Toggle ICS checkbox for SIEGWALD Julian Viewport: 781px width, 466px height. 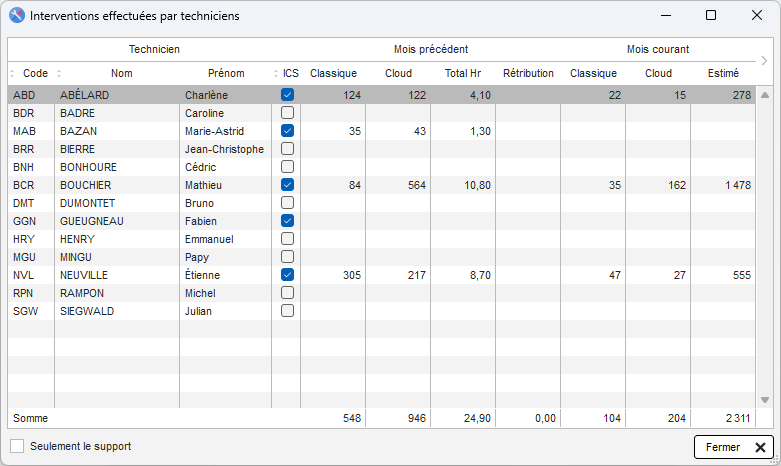coord(288,311)
